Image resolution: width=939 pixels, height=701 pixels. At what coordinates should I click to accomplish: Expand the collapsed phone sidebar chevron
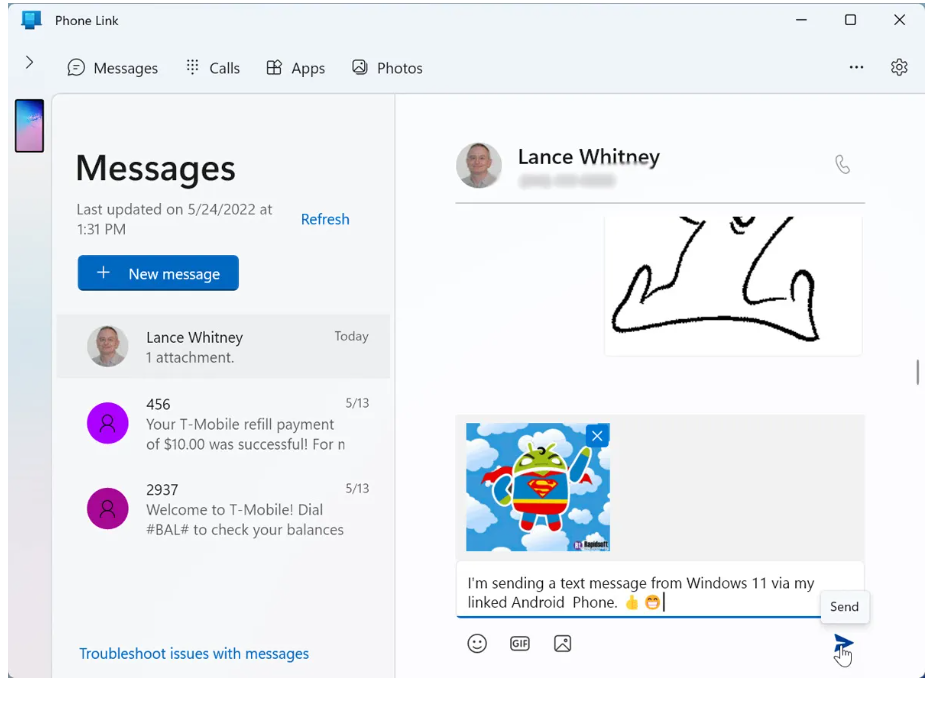click(29, 63)
